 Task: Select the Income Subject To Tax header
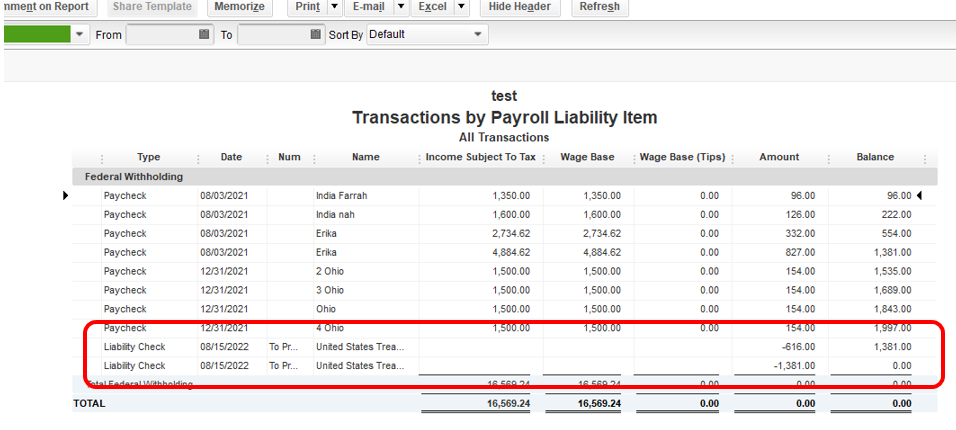coord(480,157)
